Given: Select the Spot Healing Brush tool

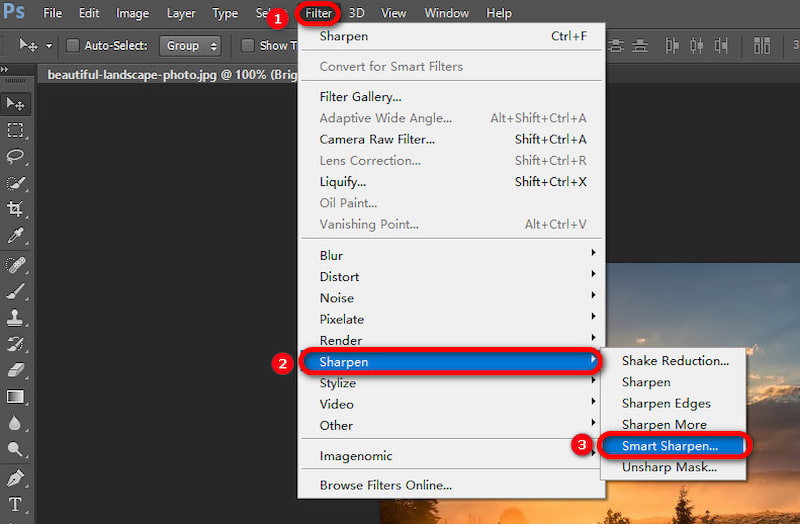Looking at the screenshot, I should (x=15, y=265).
